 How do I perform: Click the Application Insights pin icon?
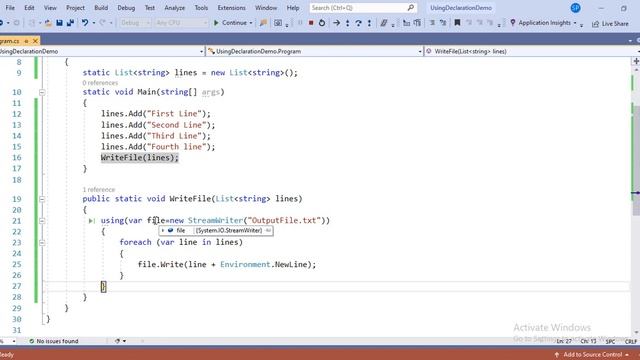click(x=513, y=22)
